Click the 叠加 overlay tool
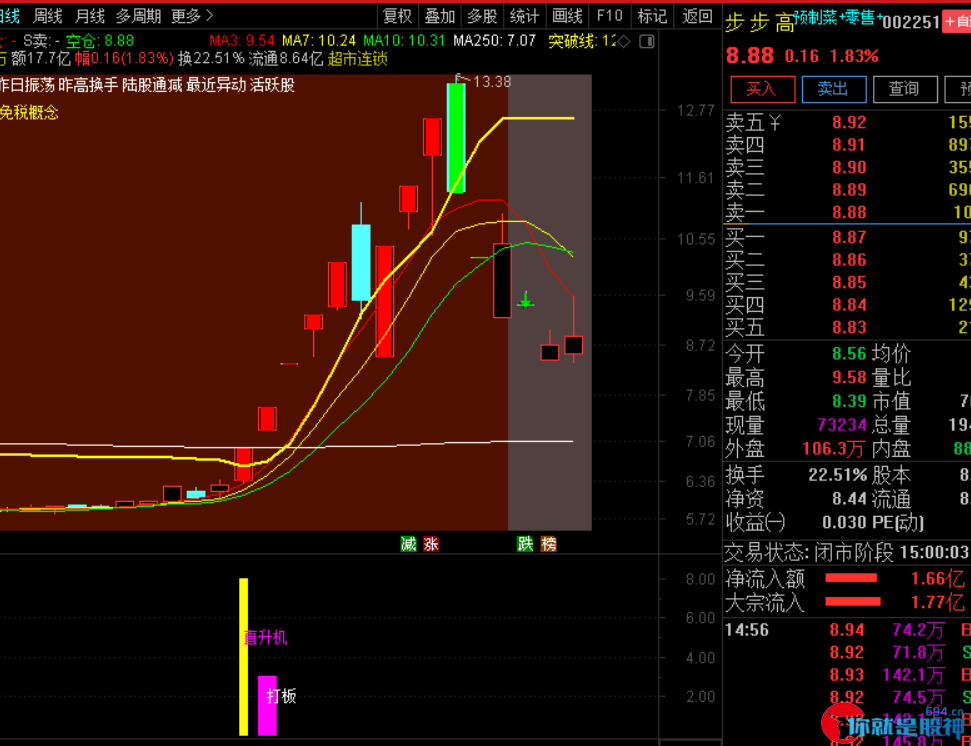 440,16
